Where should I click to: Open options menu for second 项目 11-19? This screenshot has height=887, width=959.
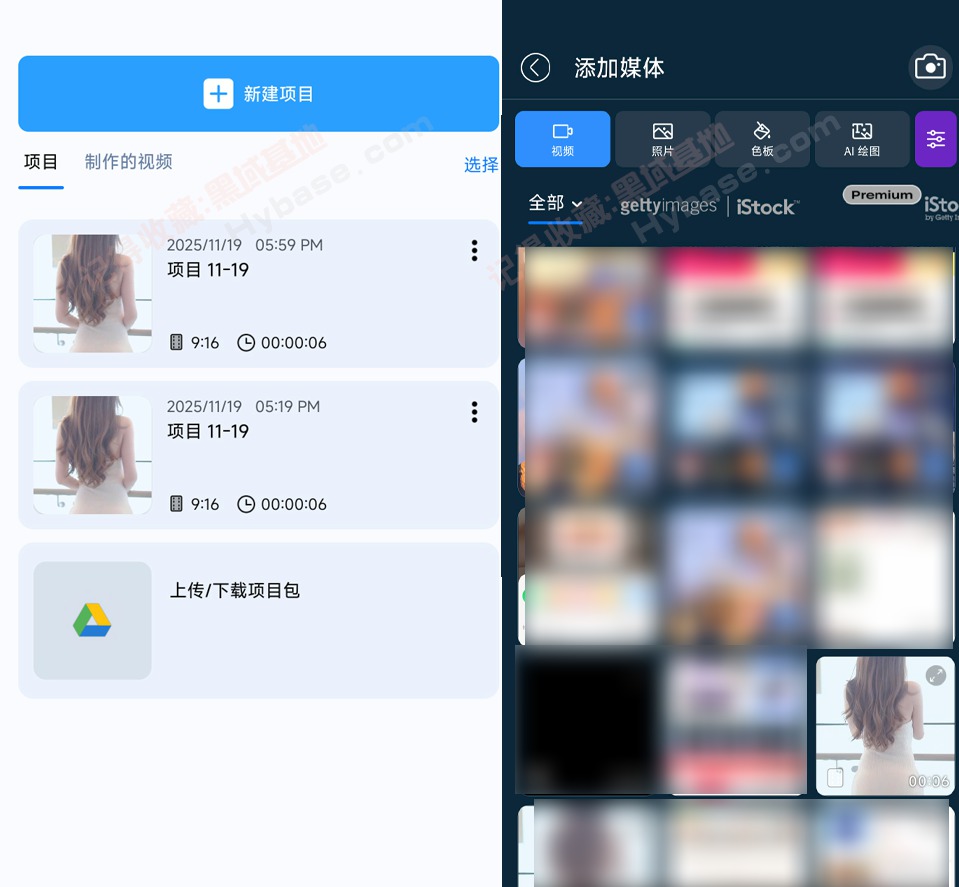[x=474, y=412]
